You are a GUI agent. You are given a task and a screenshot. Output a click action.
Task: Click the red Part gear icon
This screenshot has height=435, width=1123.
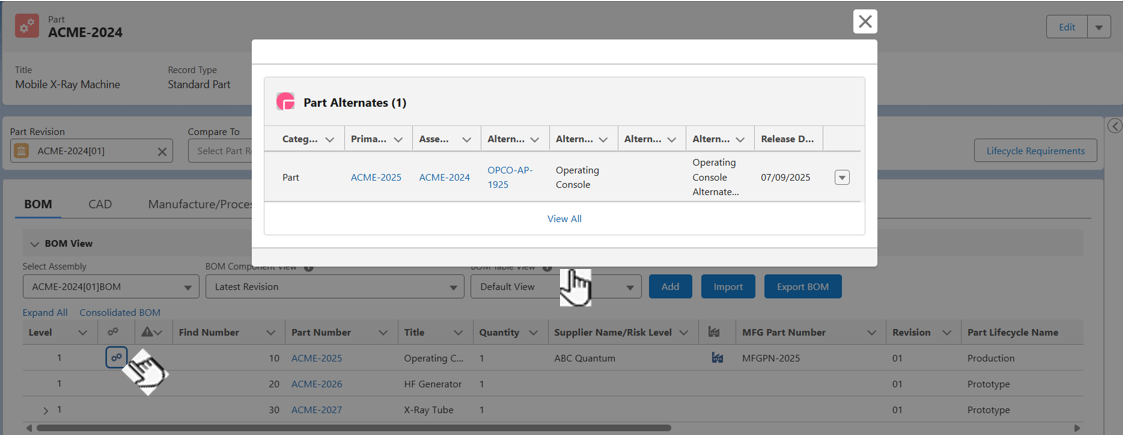coord(27,26)
